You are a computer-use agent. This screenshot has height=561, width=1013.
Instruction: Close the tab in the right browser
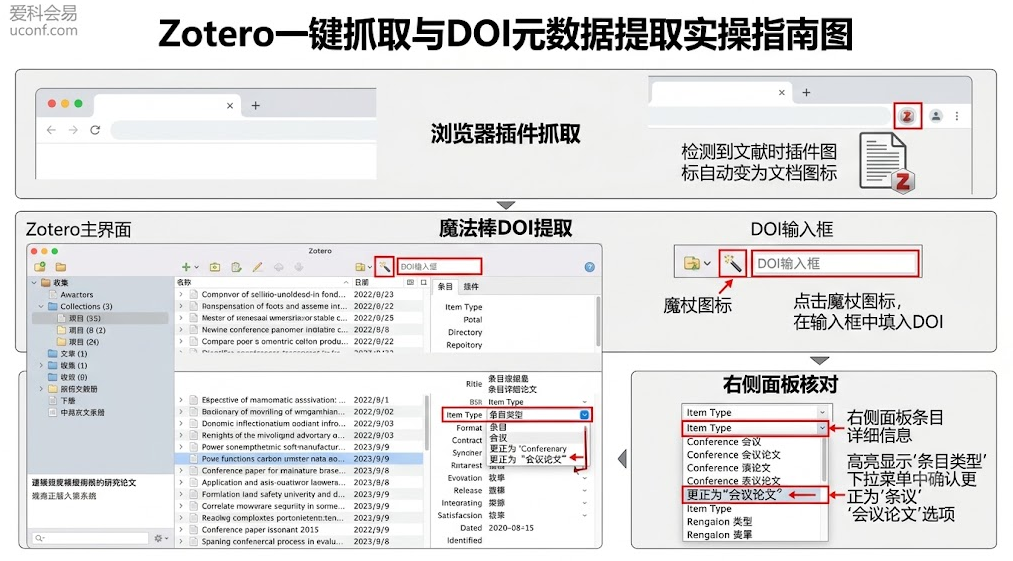click(782, 92)
